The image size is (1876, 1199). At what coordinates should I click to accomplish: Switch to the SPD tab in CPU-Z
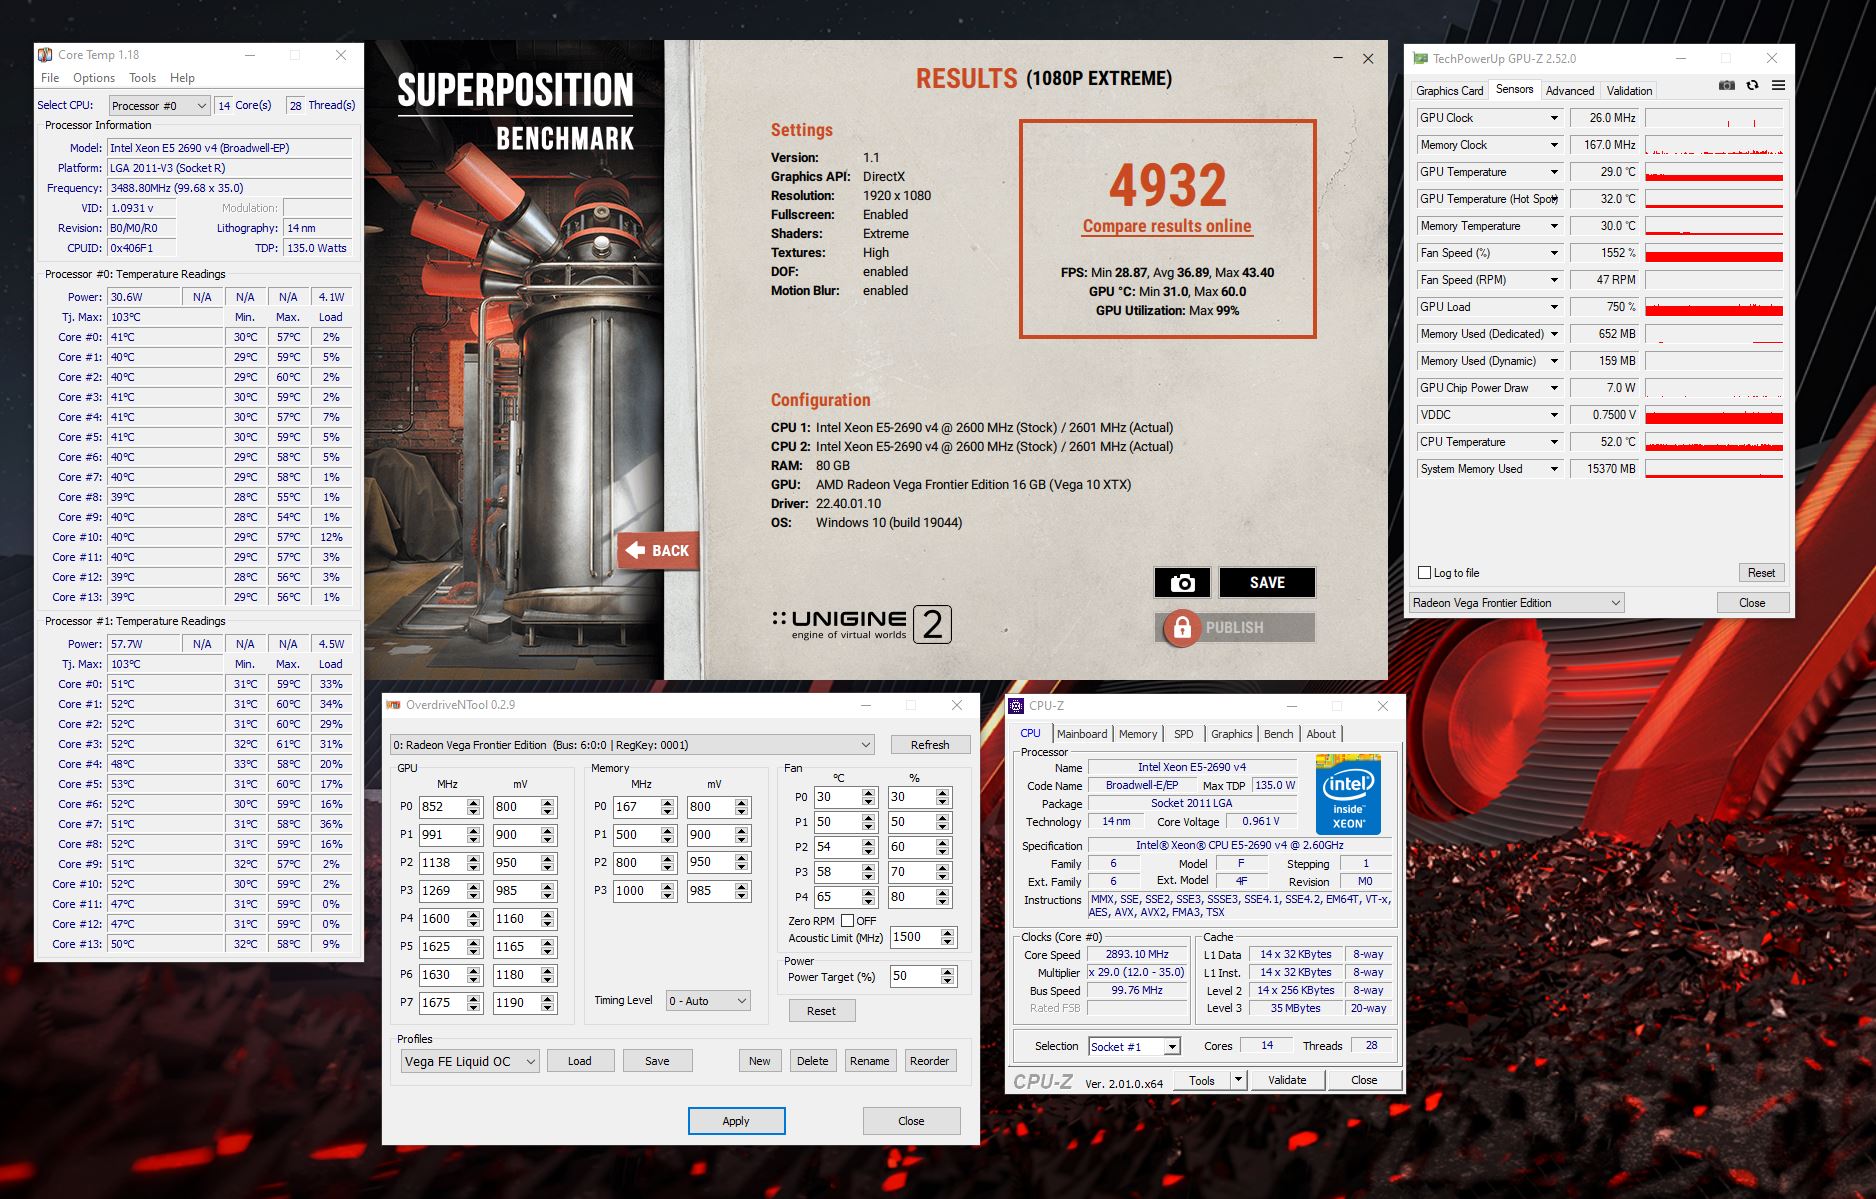[1184, 734]
